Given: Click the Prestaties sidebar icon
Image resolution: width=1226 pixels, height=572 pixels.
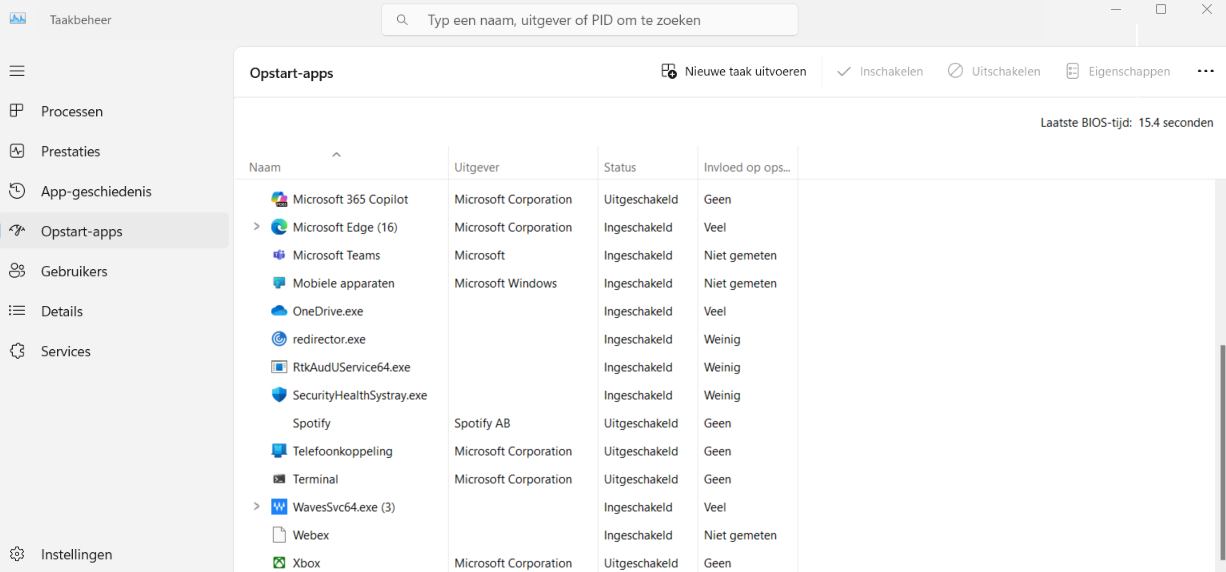Looking at the screenshot, I should pyautogui.click(x=17, y=151).
